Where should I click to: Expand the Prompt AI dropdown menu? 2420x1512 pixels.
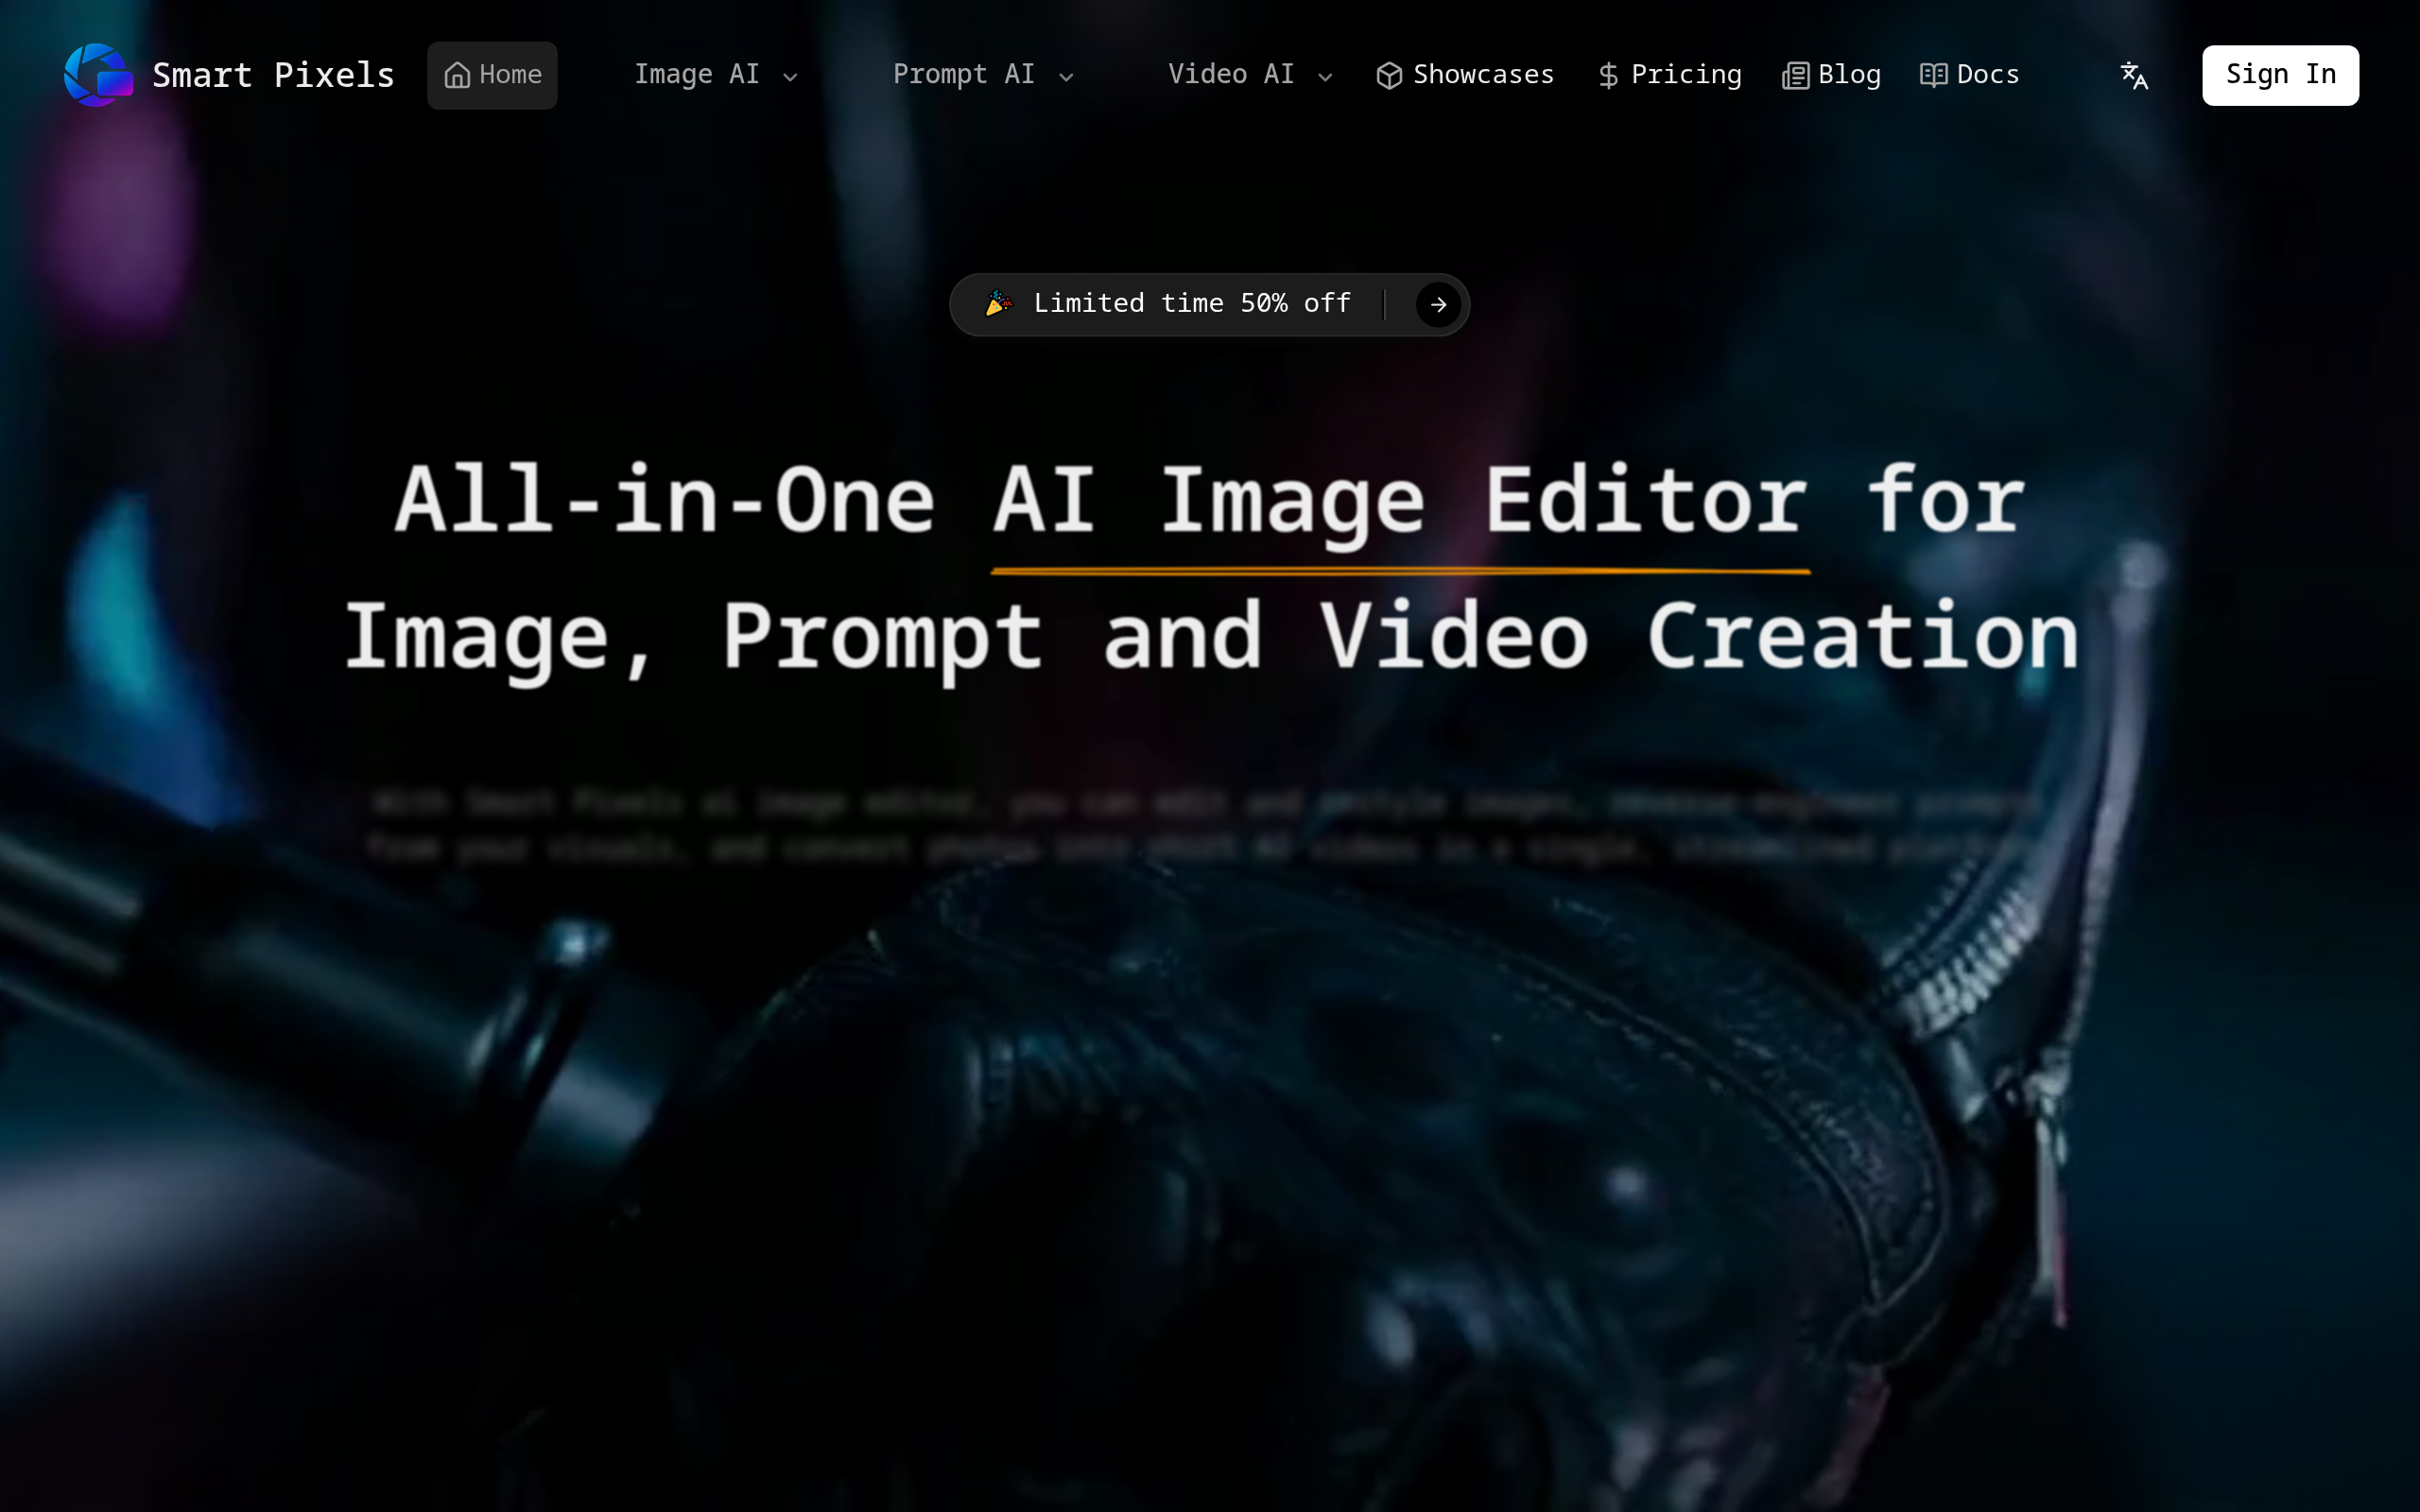coord(982,75)
